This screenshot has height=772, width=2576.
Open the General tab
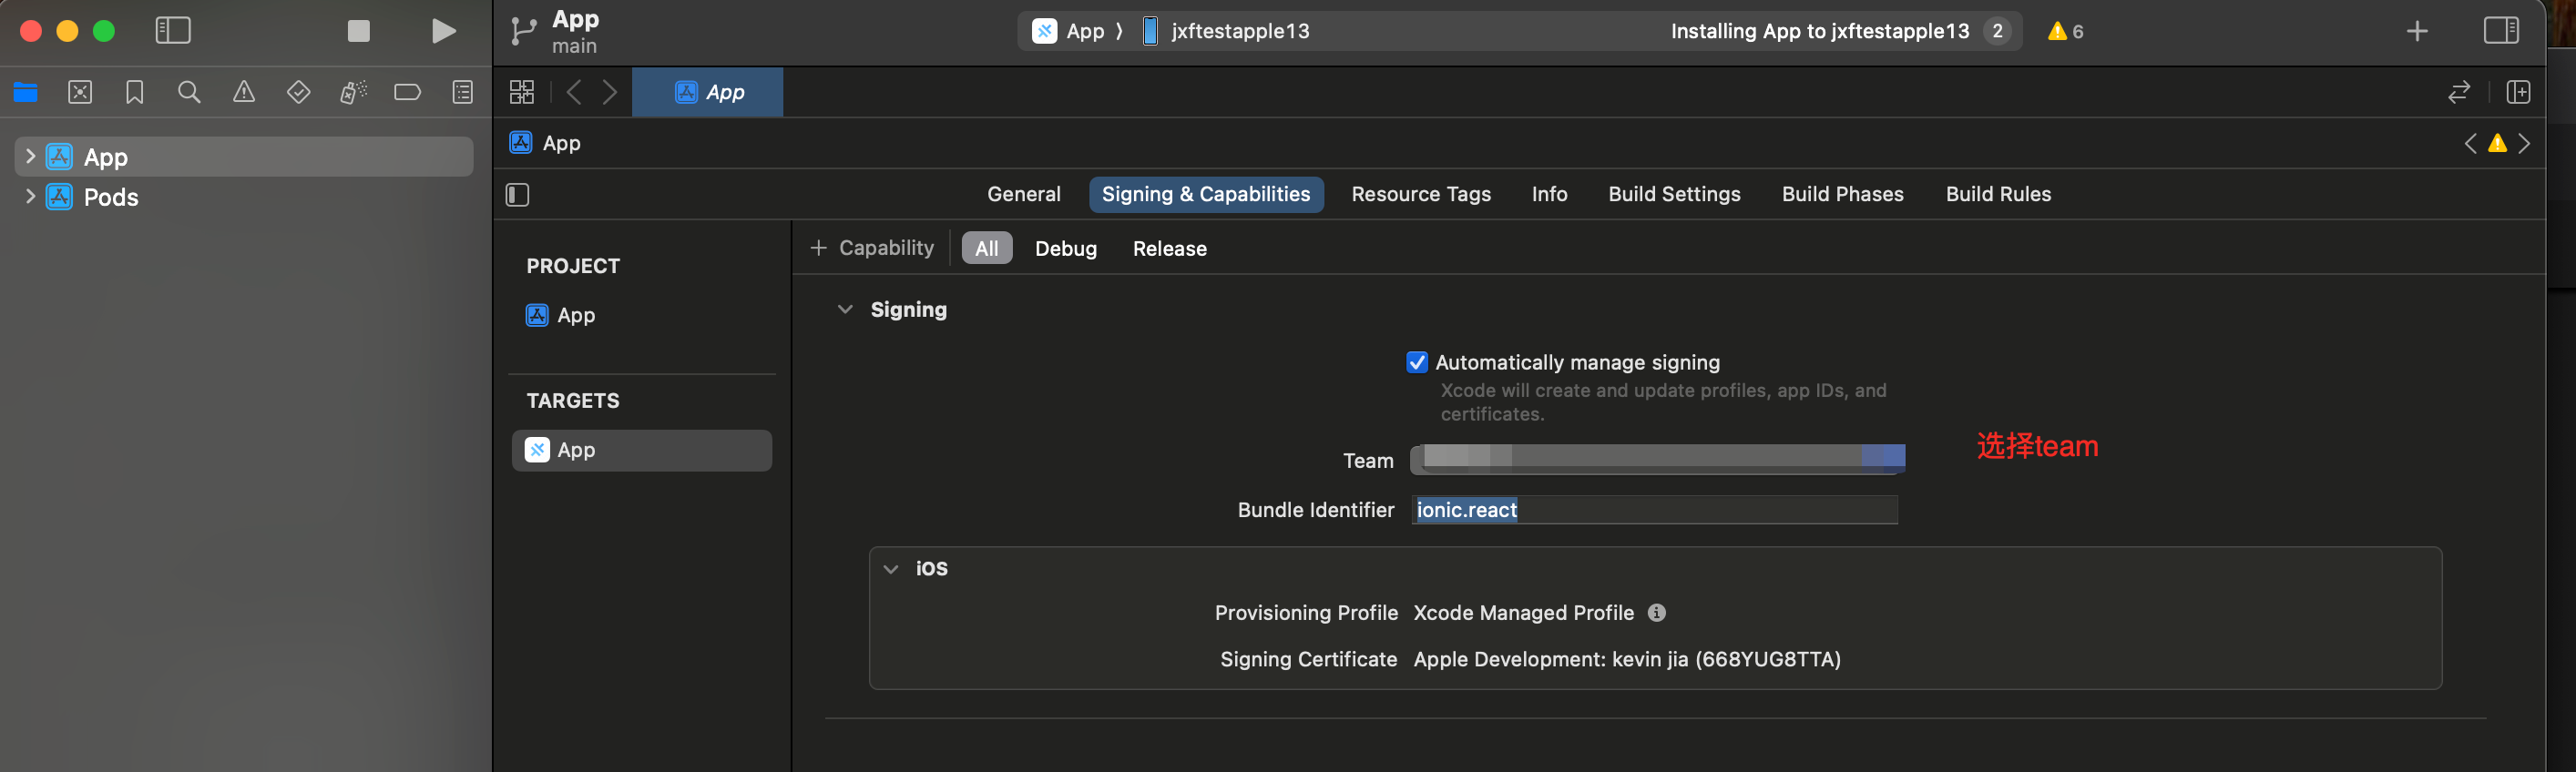[1023, 194]
